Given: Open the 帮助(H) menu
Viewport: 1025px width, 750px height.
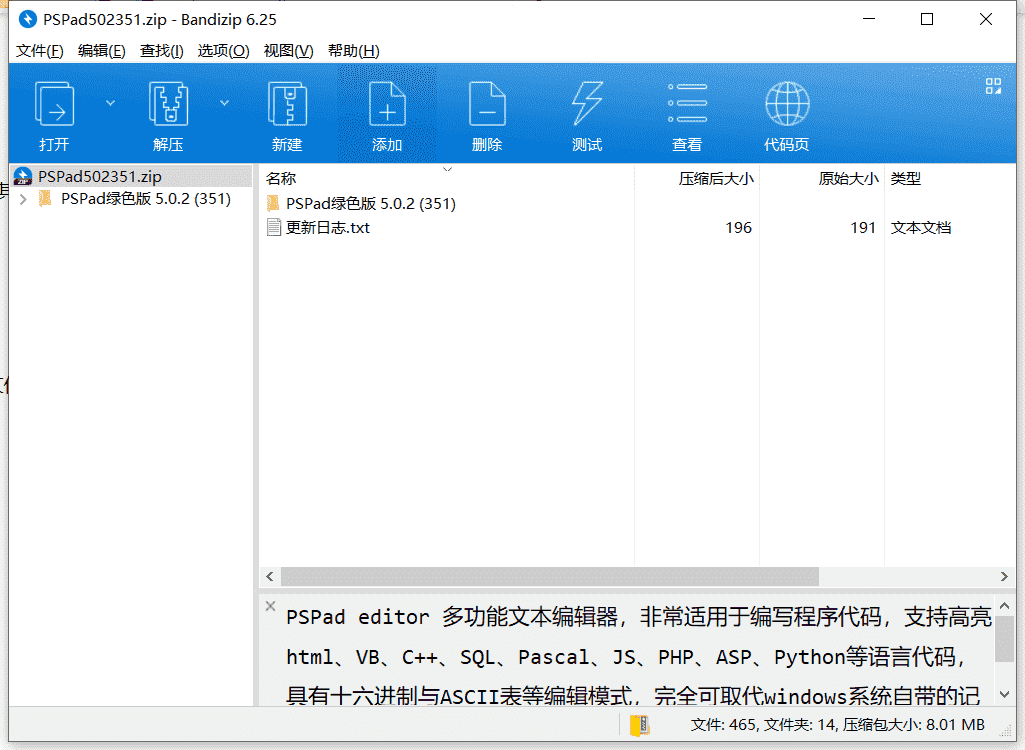Looking at the screenshot, I should tap(354, 51).
